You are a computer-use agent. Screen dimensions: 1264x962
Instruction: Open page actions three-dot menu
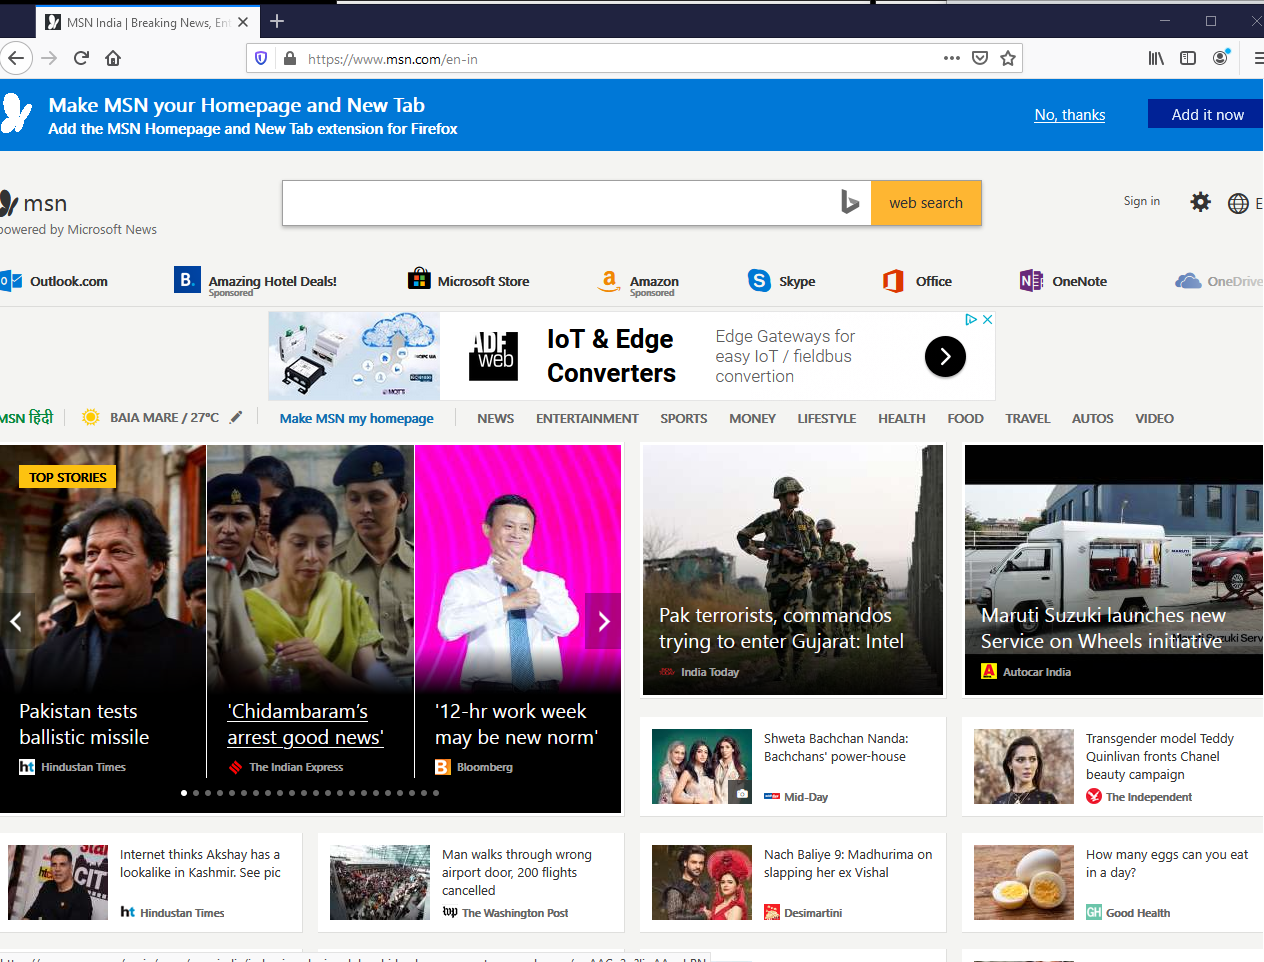pyautogui.click(x=952, y=58)
